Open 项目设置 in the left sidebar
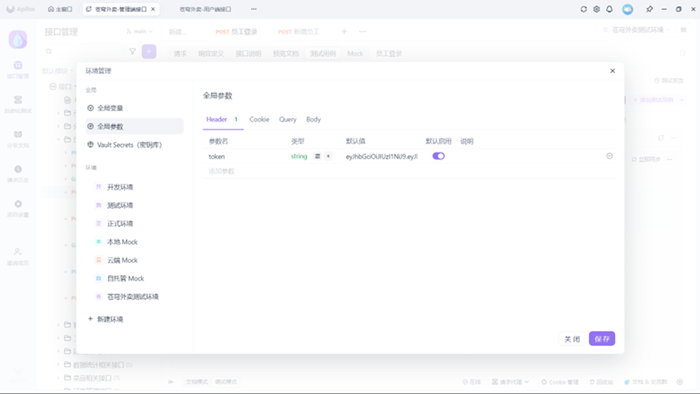The height and width of the screenshot is (394, 700). pos(18,208)
